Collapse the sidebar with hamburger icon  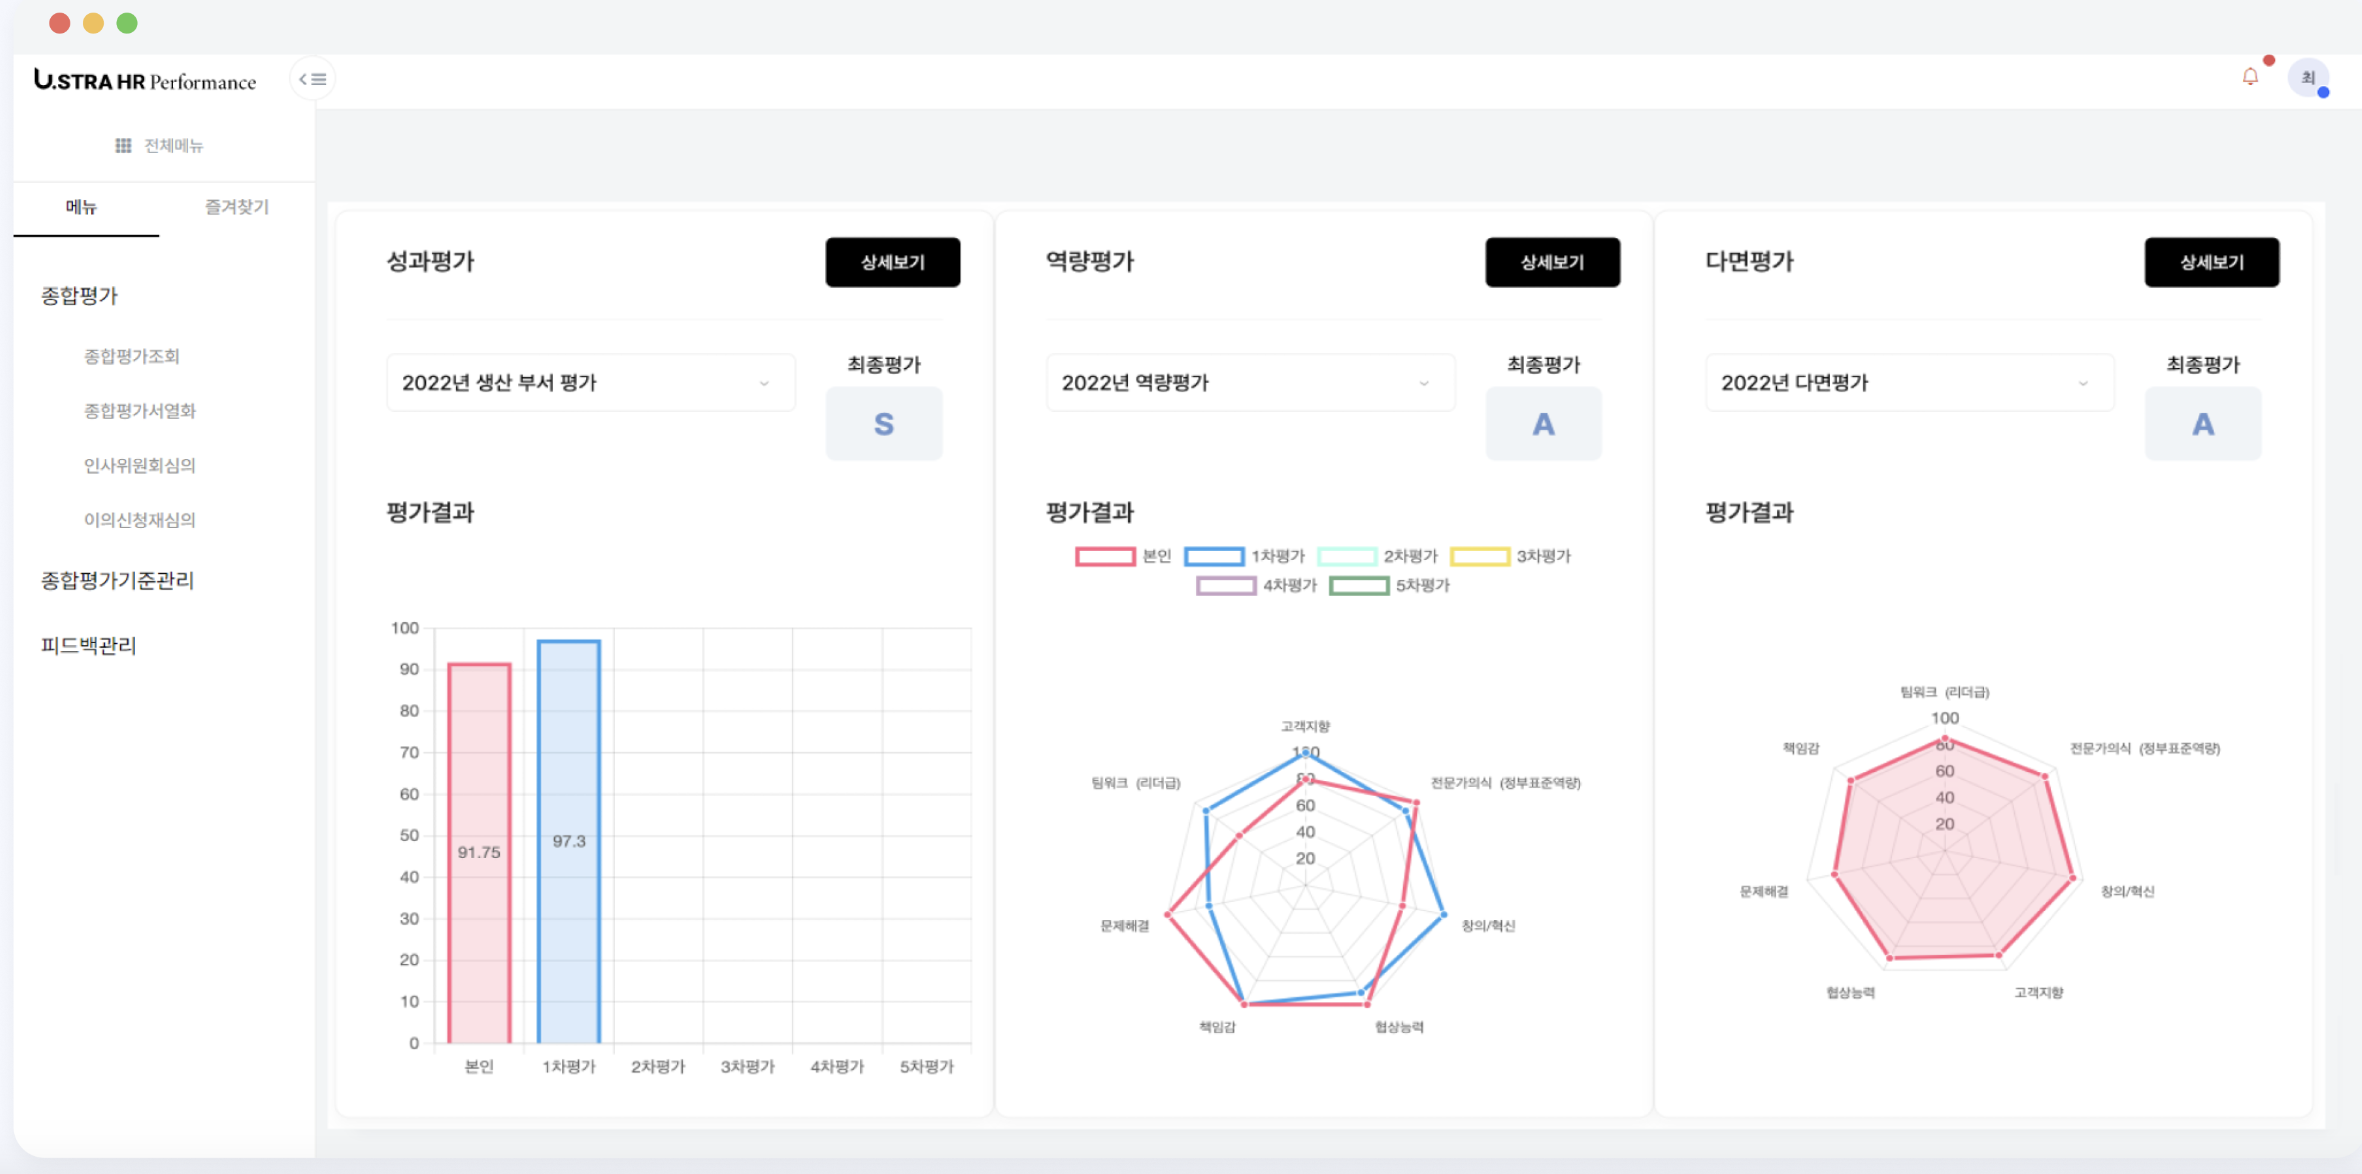pyautogui.click(x=312, y=79)
